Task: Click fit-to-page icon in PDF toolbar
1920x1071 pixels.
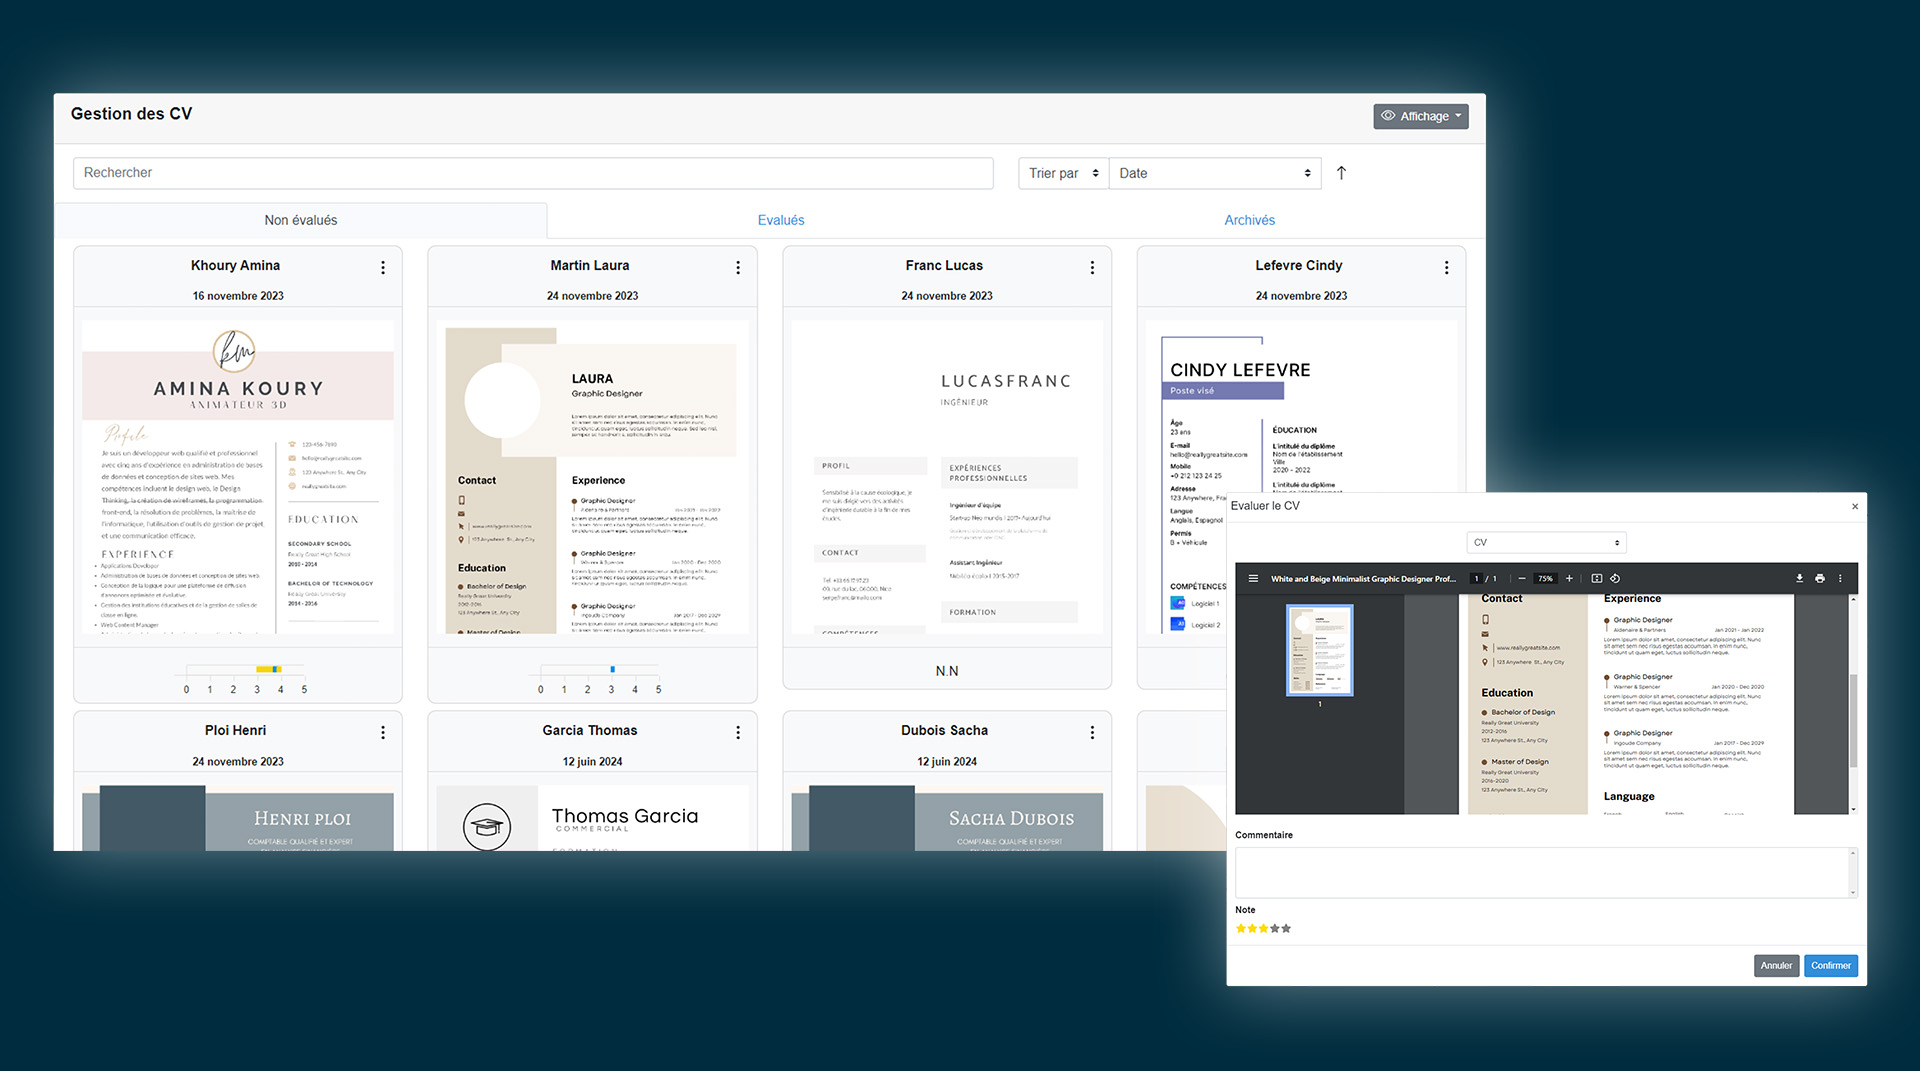Action: tap(1596, 579)
